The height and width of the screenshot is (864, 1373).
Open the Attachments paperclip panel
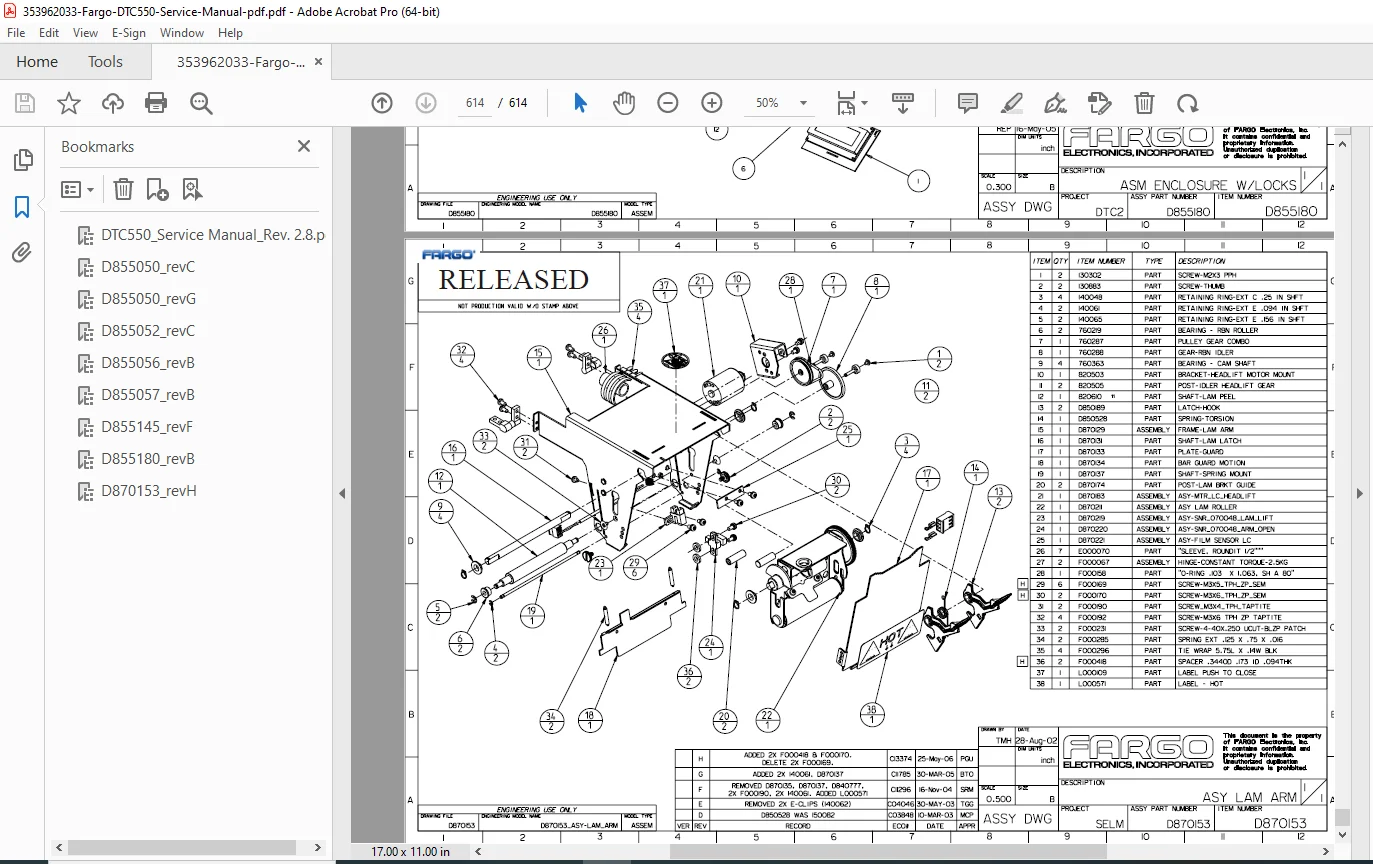[x=22, y=253]
